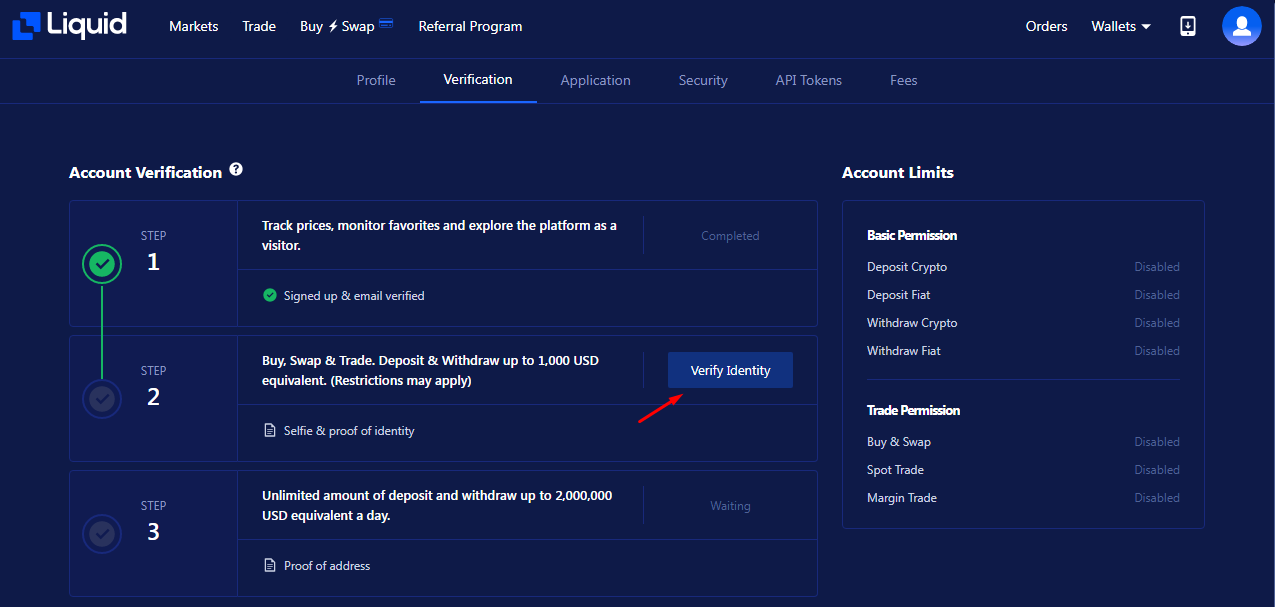Screen dimensions: 1275x607
Task: View Orders in the top navigation
Action: click(x=1047, y=26)
